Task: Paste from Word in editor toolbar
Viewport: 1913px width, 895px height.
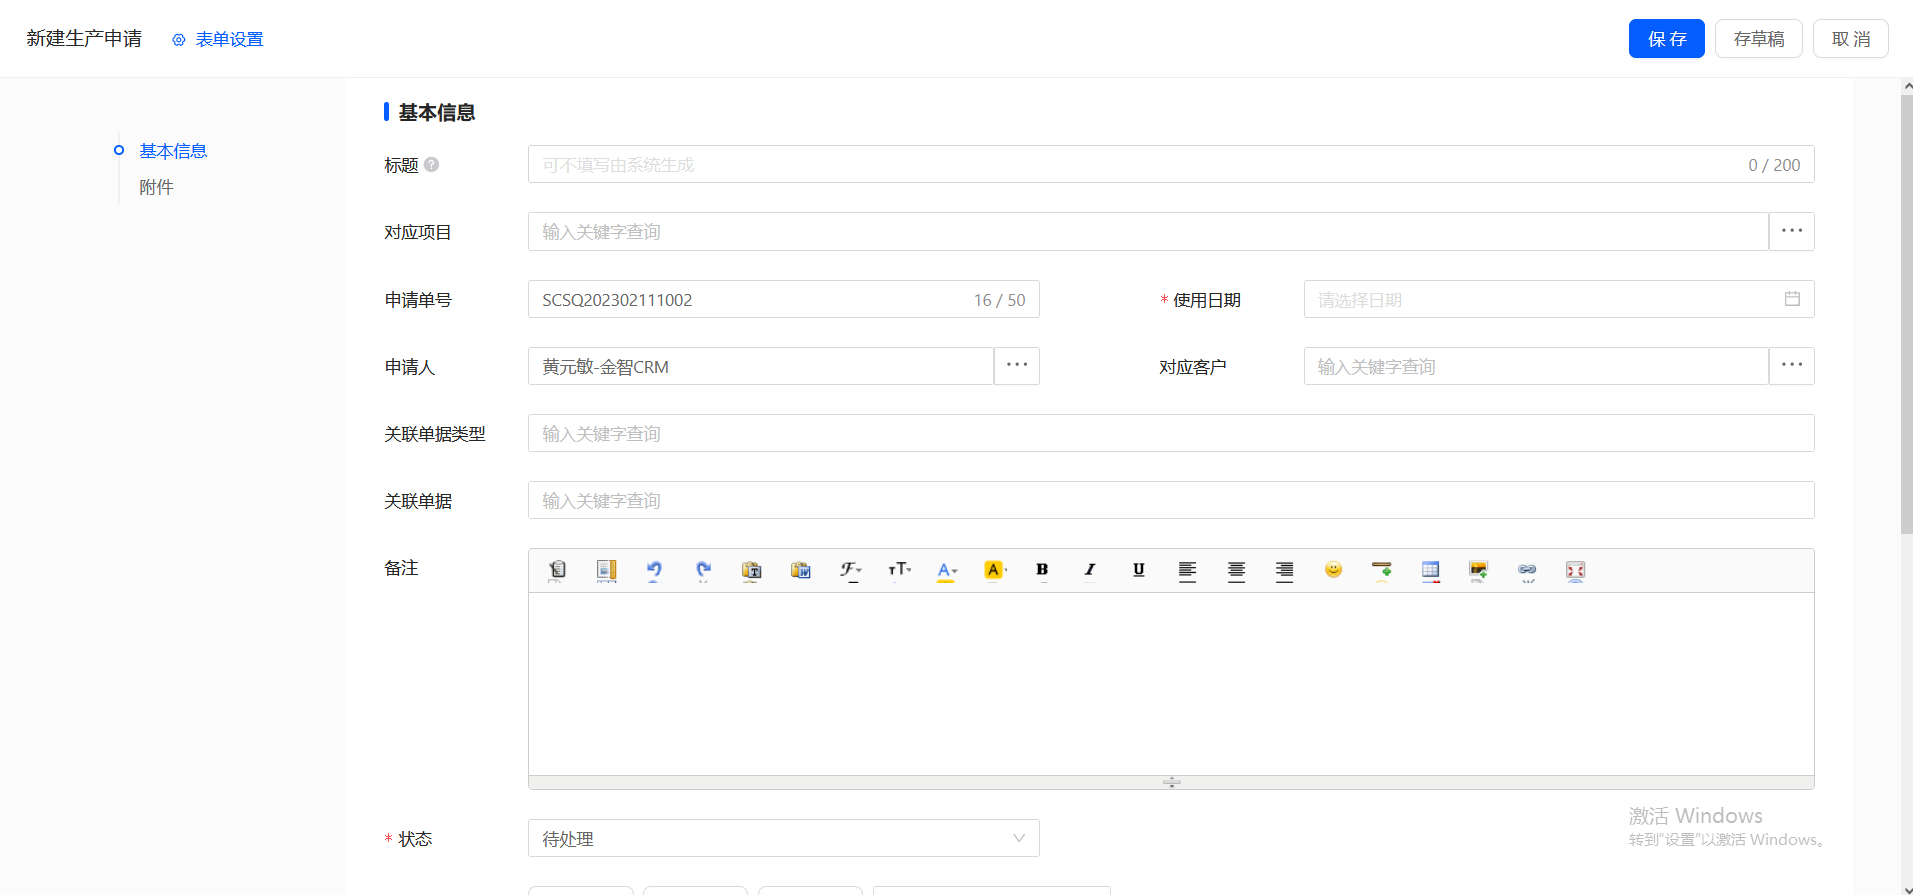Action: click(800, 570)
